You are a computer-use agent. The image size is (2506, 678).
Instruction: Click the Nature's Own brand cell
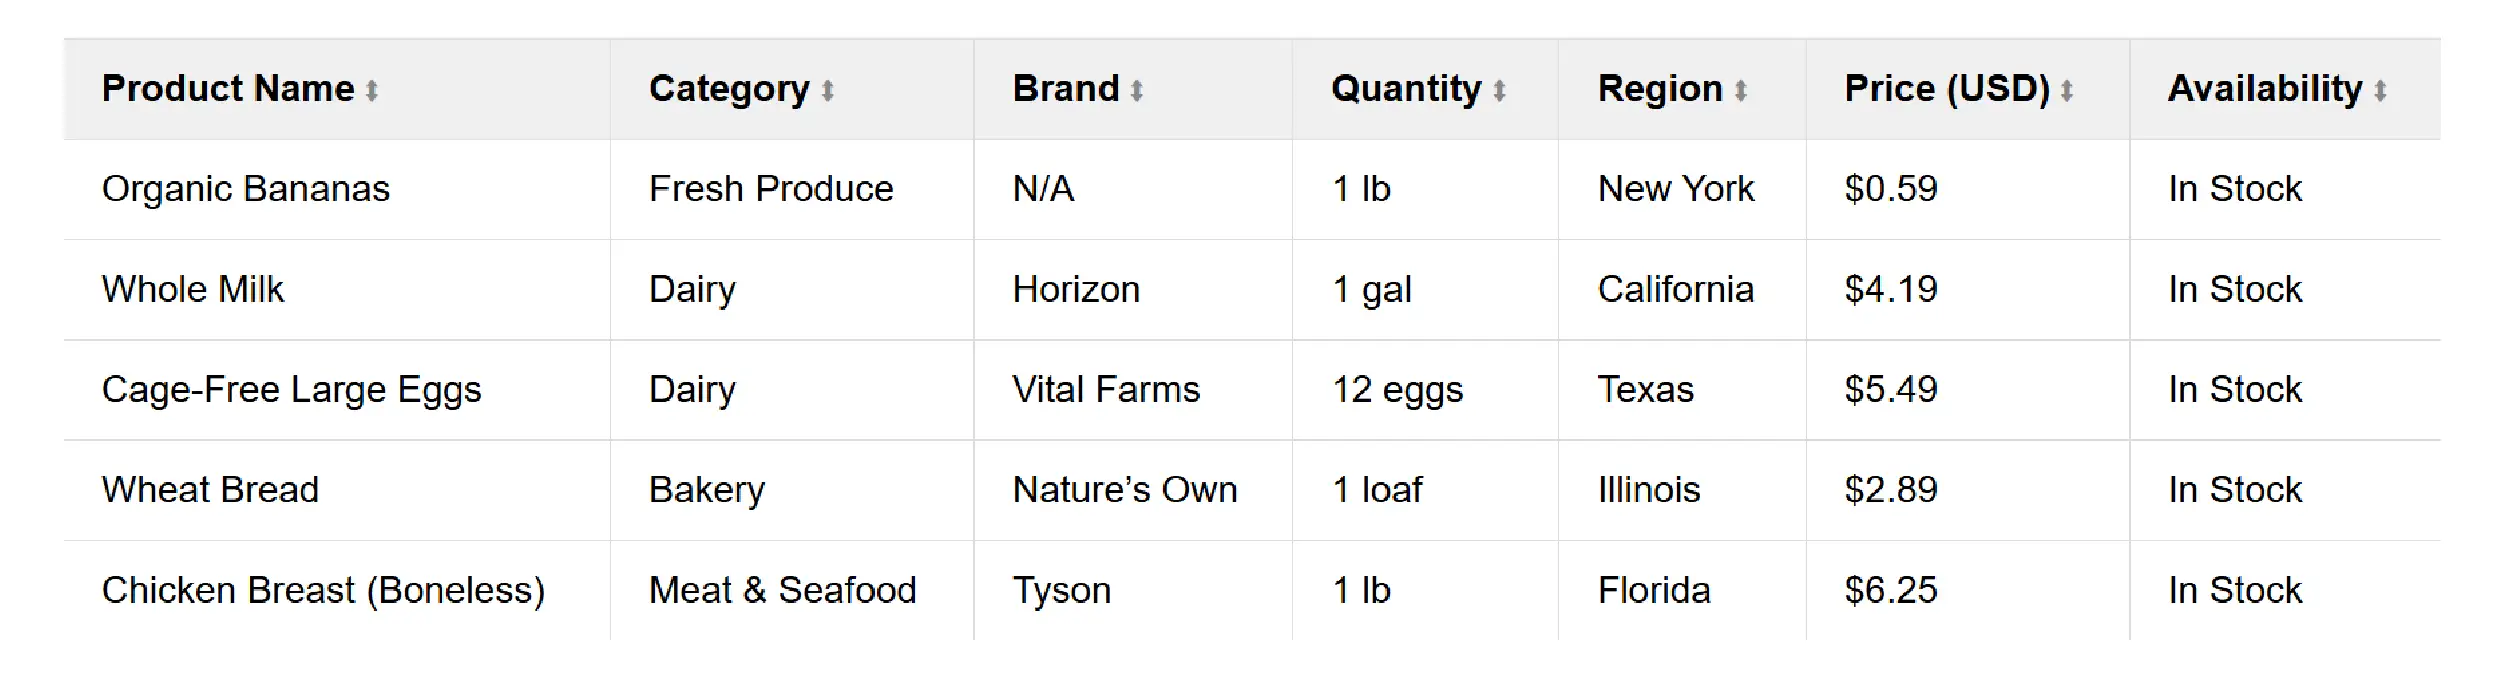click(x=1124, y=490)
